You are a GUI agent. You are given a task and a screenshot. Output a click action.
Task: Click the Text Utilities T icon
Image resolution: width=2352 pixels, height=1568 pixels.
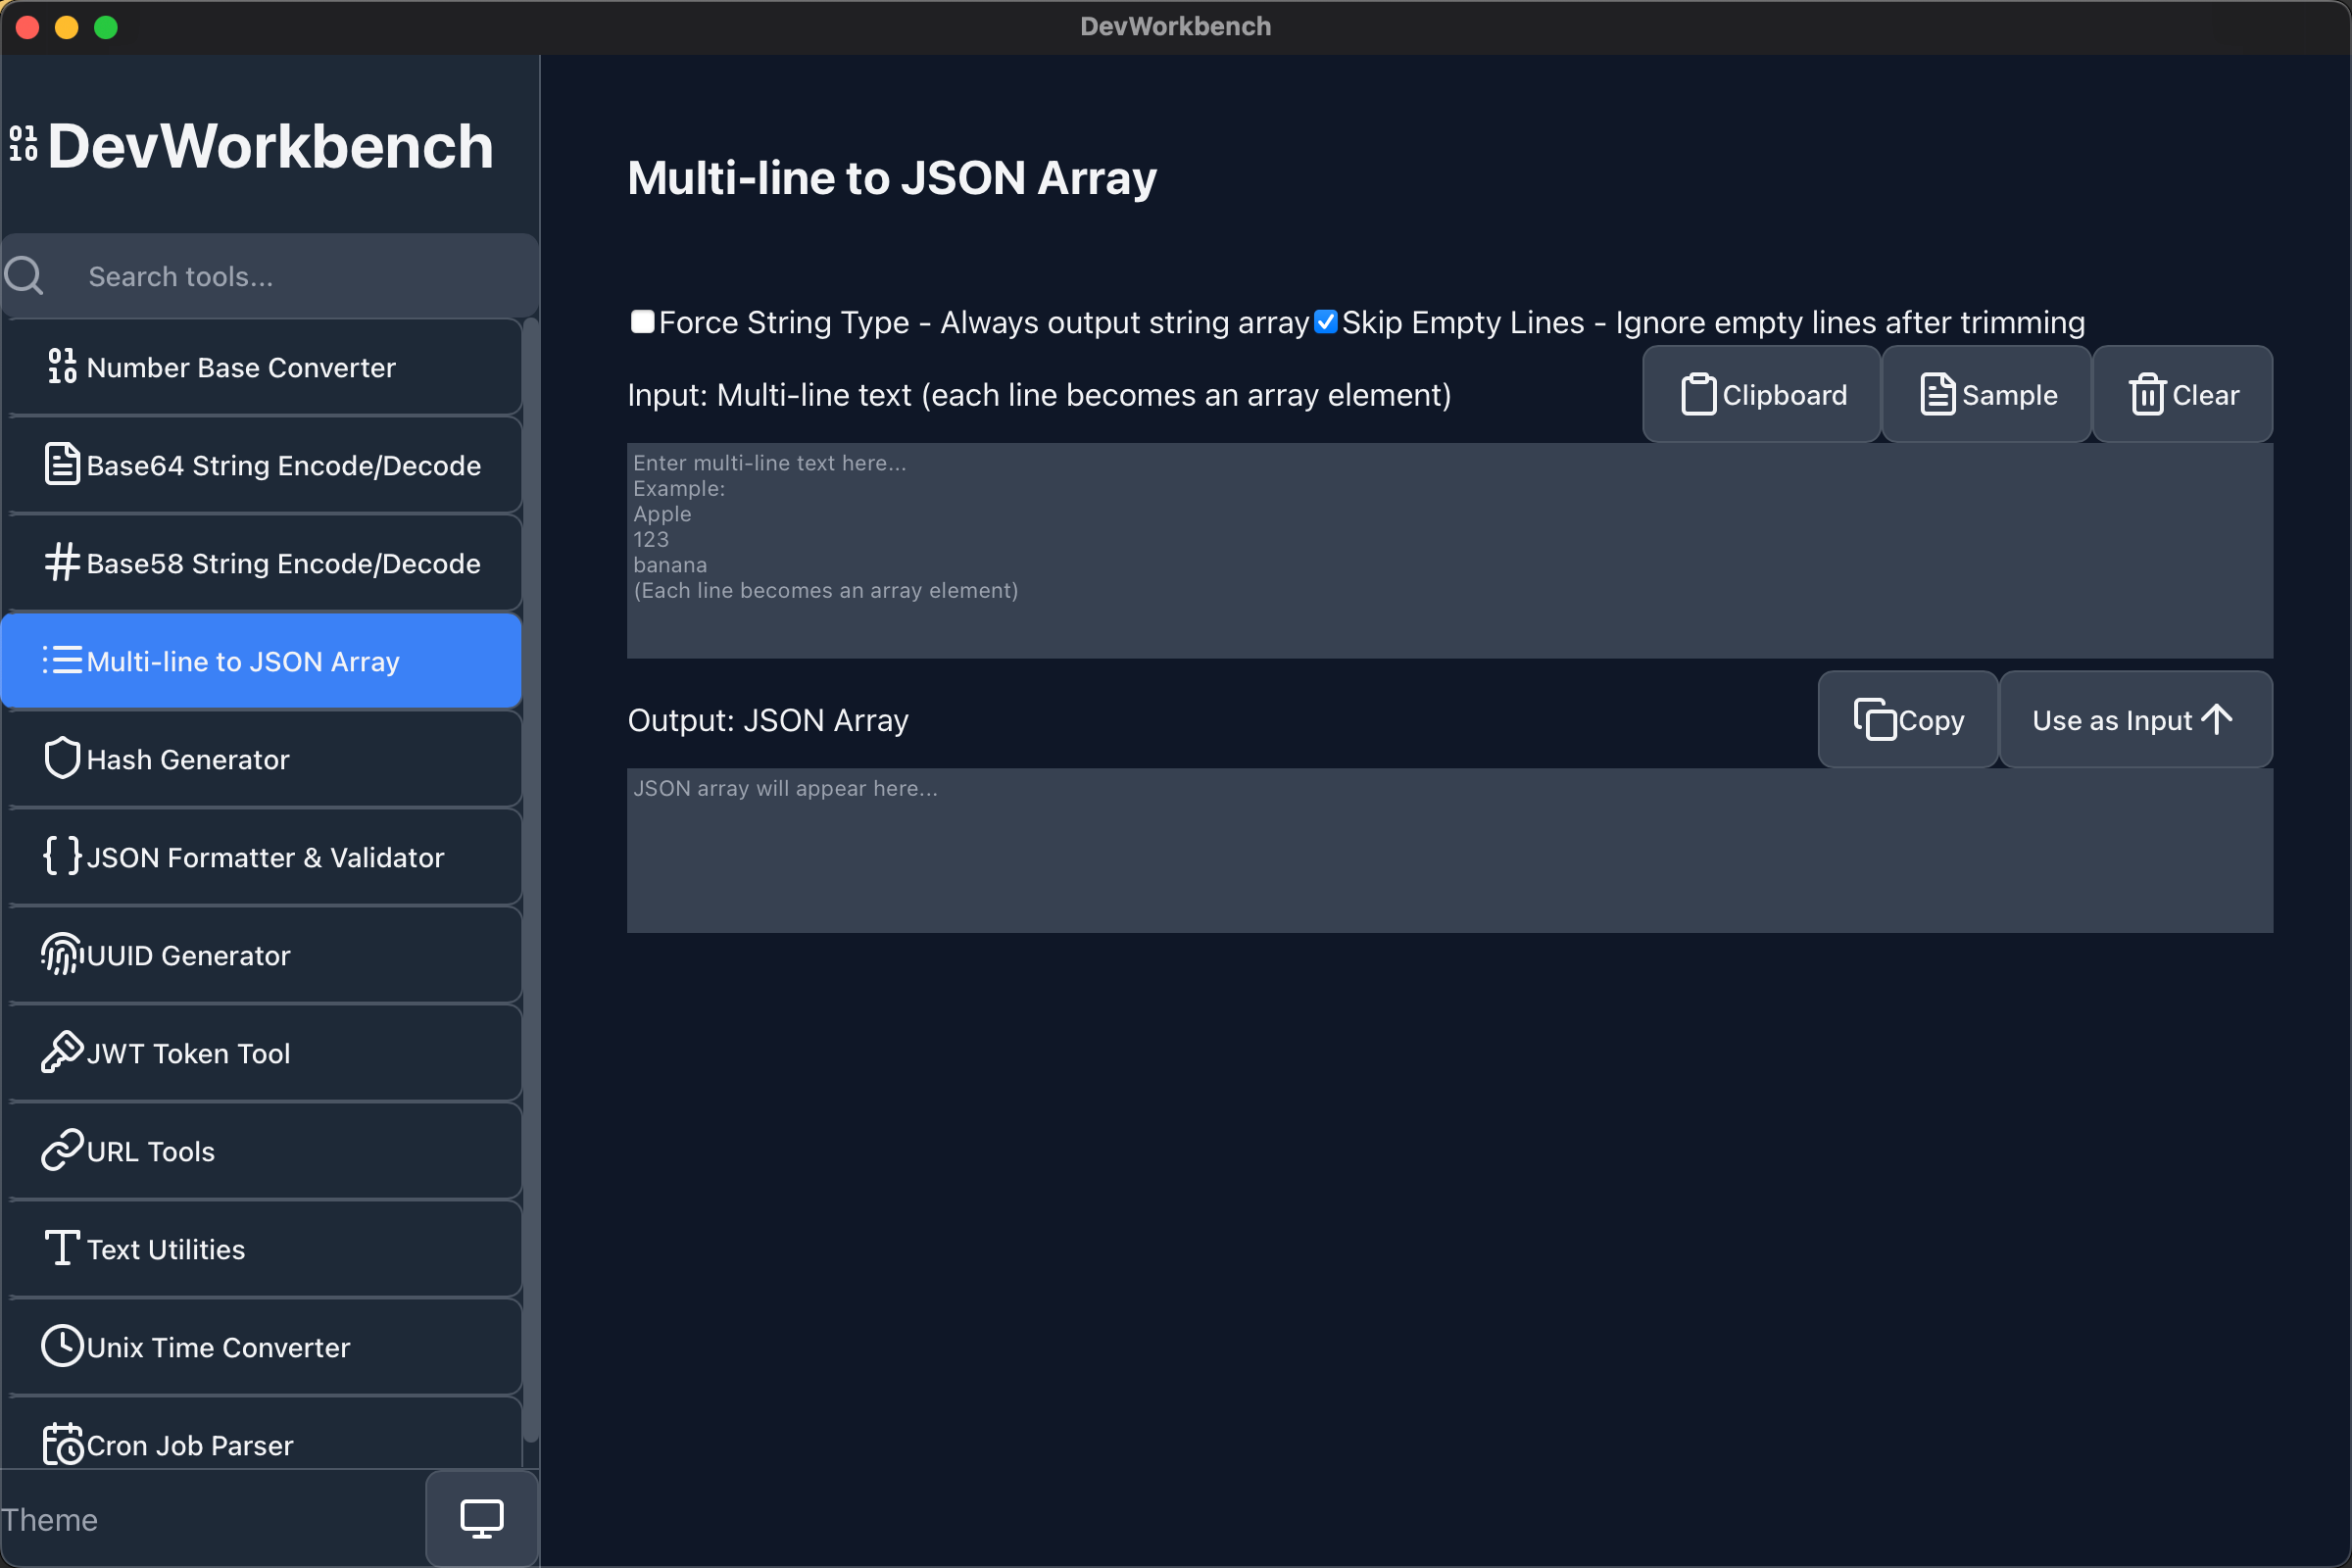(x=62, y=1248)
